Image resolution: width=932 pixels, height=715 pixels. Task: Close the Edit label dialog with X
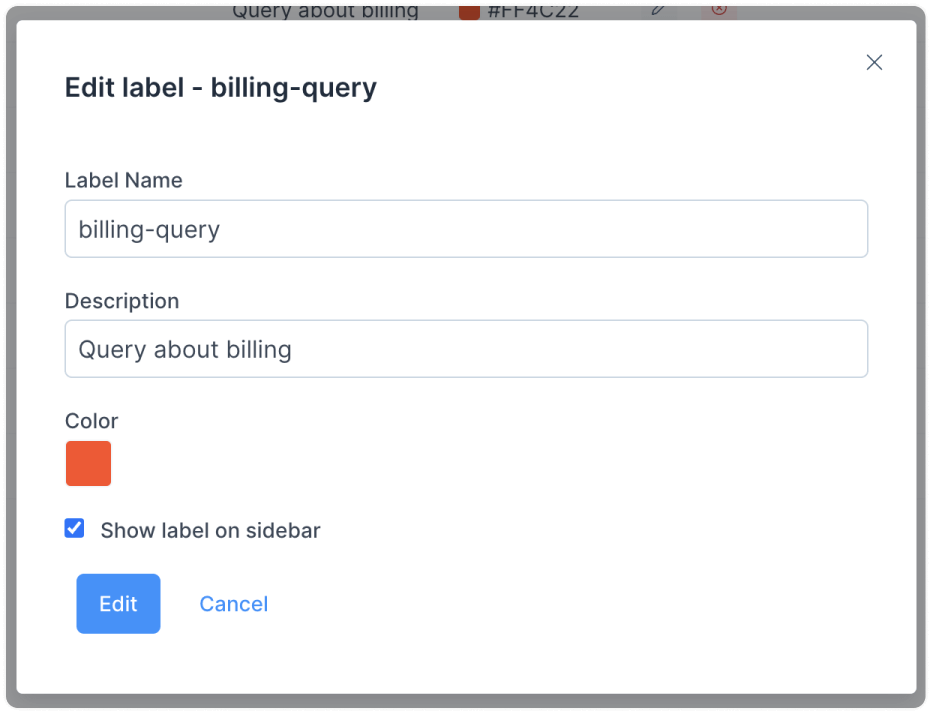point(874,62)
